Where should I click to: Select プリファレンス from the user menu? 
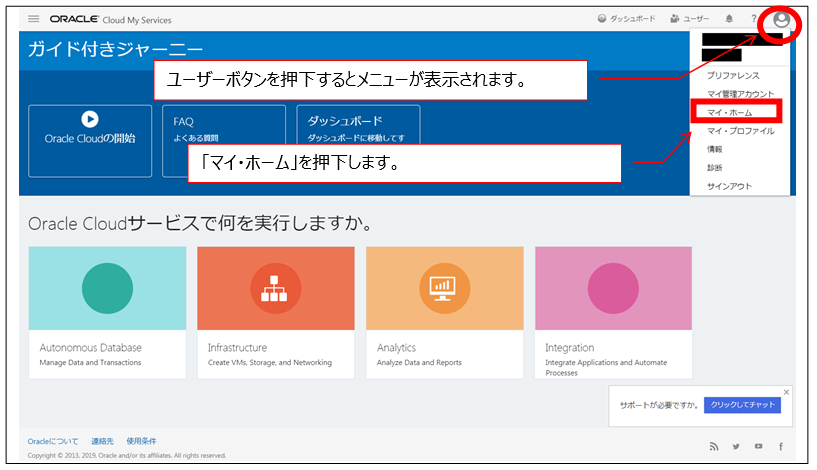(x=733, y=76)
